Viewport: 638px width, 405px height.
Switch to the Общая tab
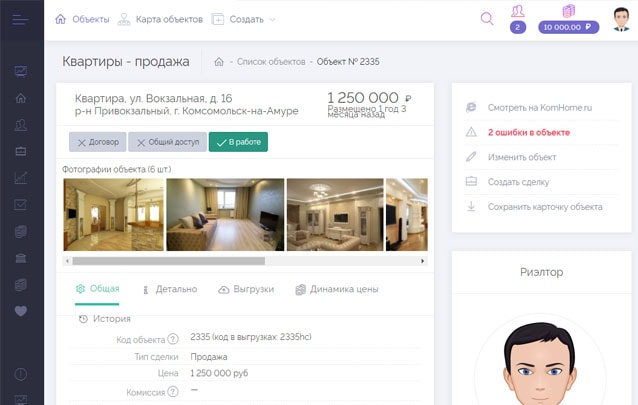pyautogui.click(x=97, y=289)
